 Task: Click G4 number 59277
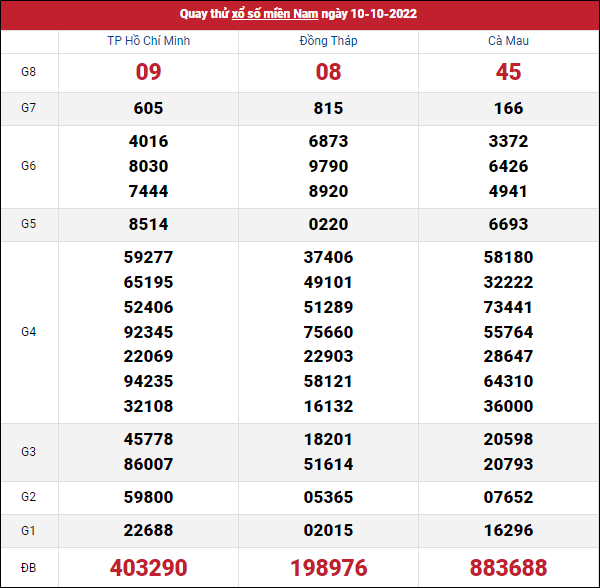pos(148,257)
